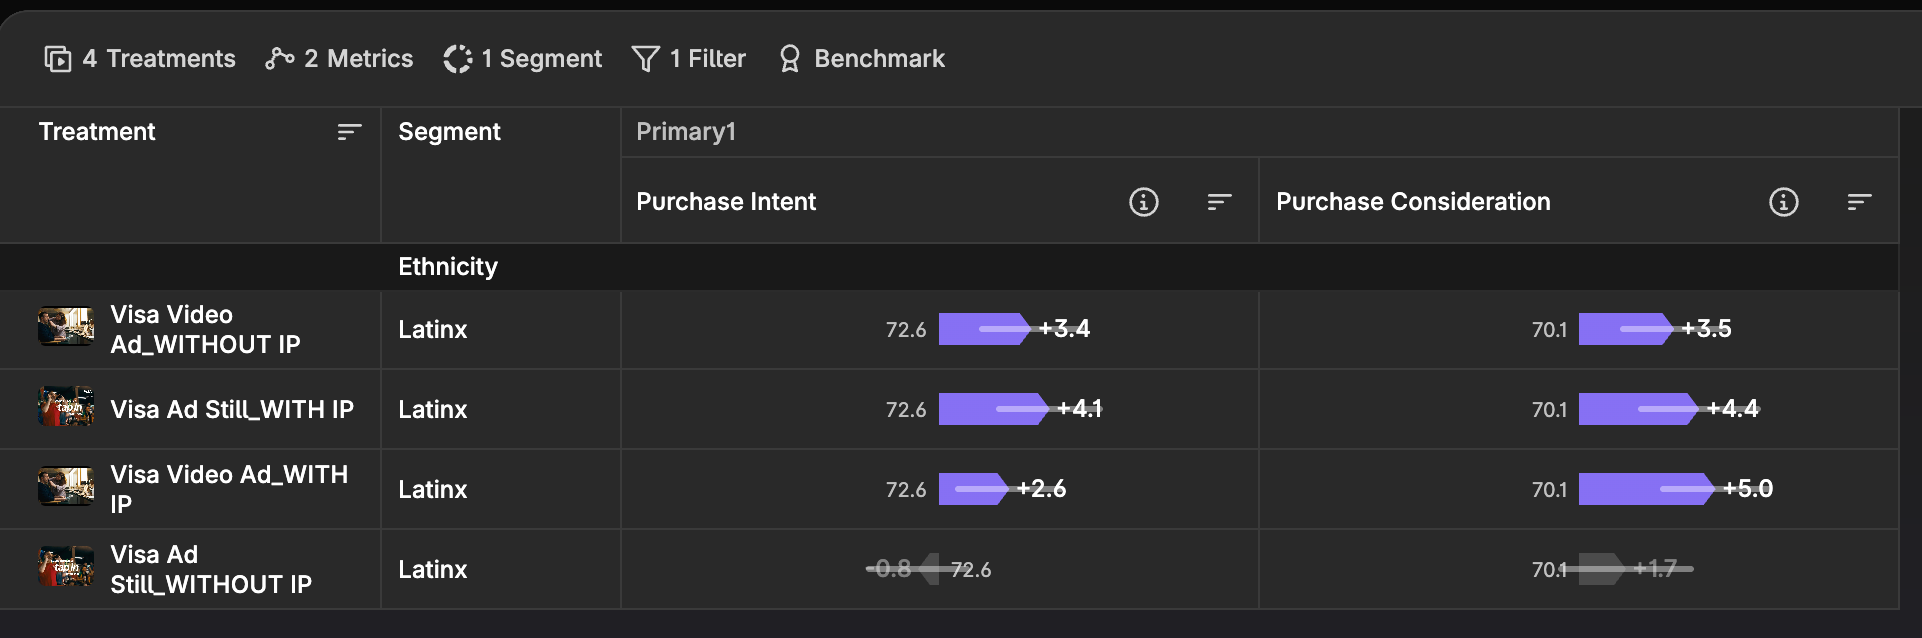Toggle the Benchmark option
Screen dimensions: 1922x638
861,59
